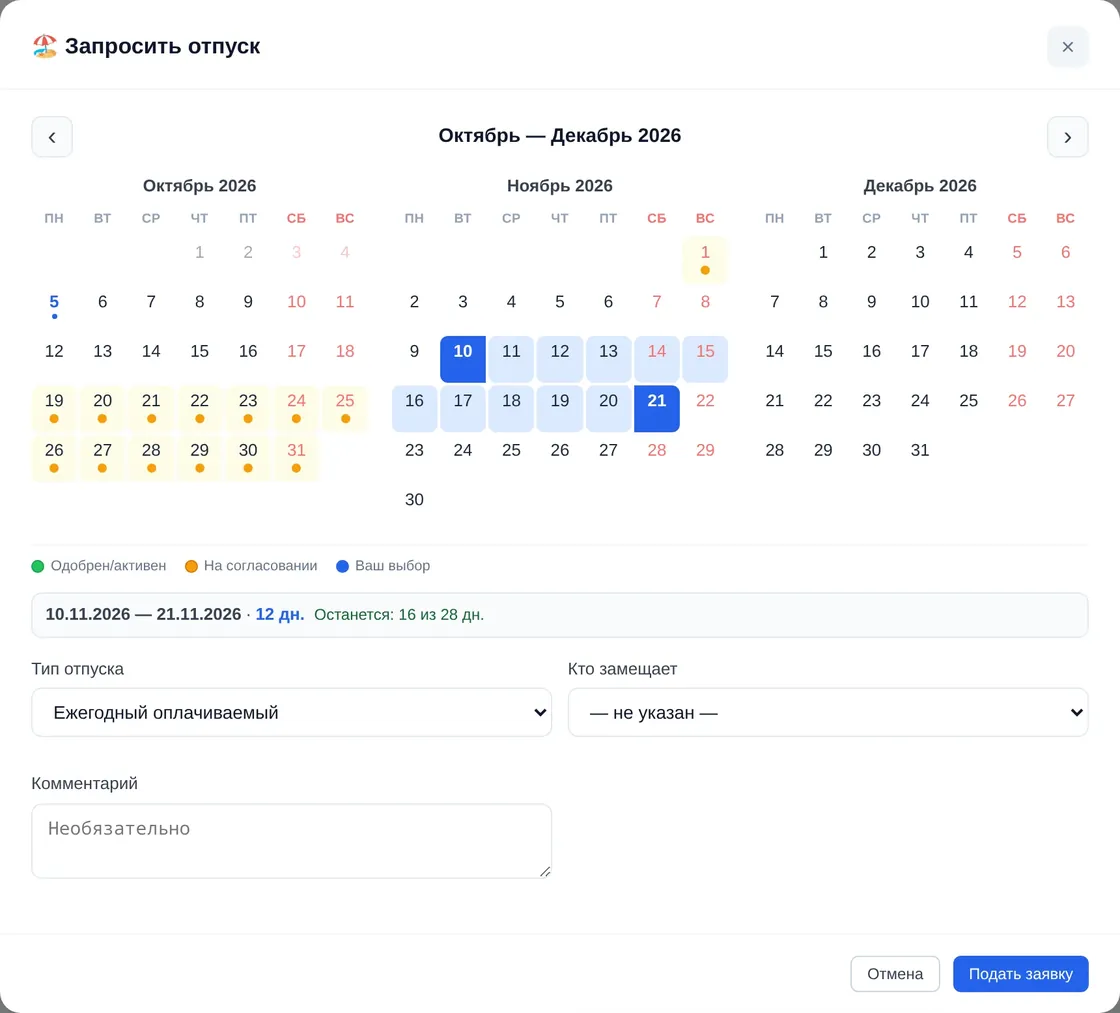This screenshot has width=1120, height=1013.
Task: Click the blue Ваш выбор legend dot
Action: 342,567
